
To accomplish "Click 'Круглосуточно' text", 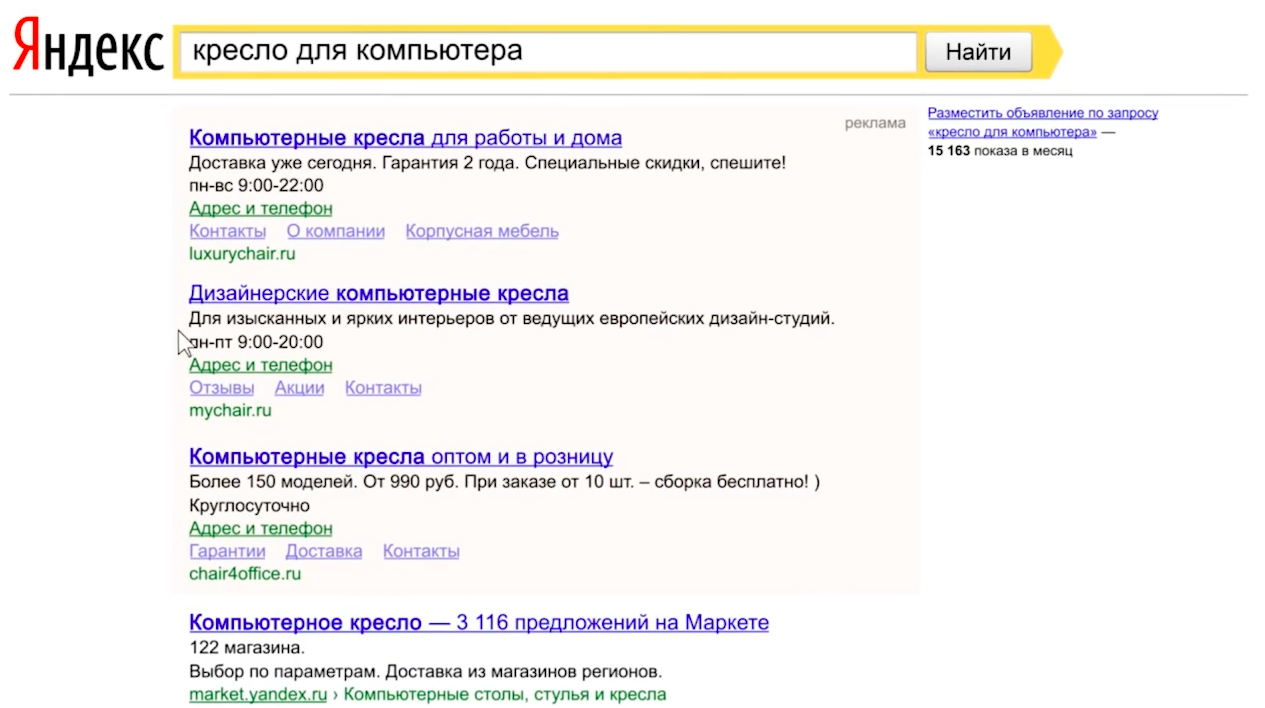I will [249, 505].
